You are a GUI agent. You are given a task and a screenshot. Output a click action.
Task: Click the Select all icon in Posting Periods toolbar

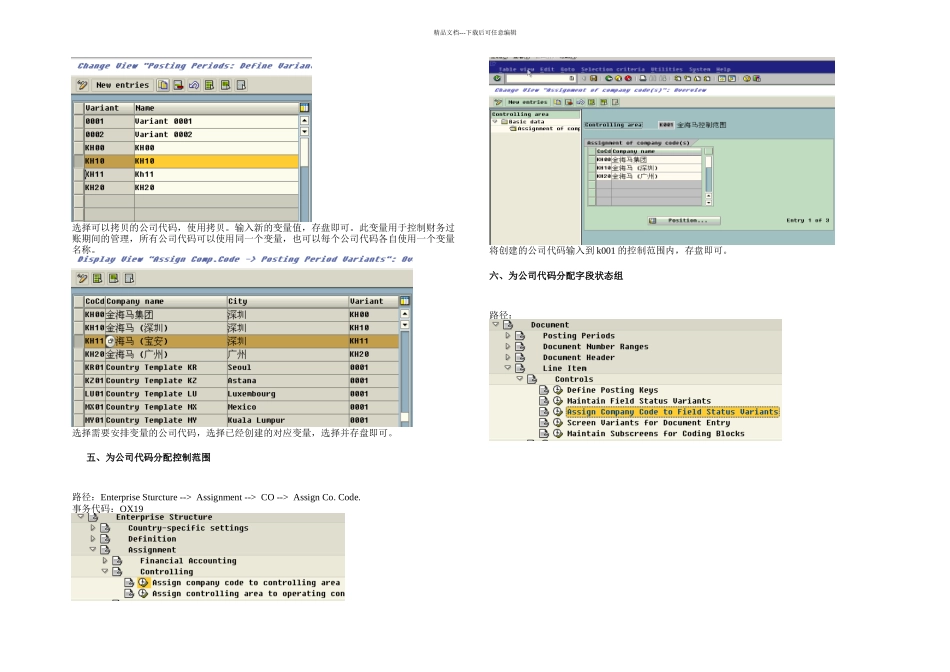[209, 85]
